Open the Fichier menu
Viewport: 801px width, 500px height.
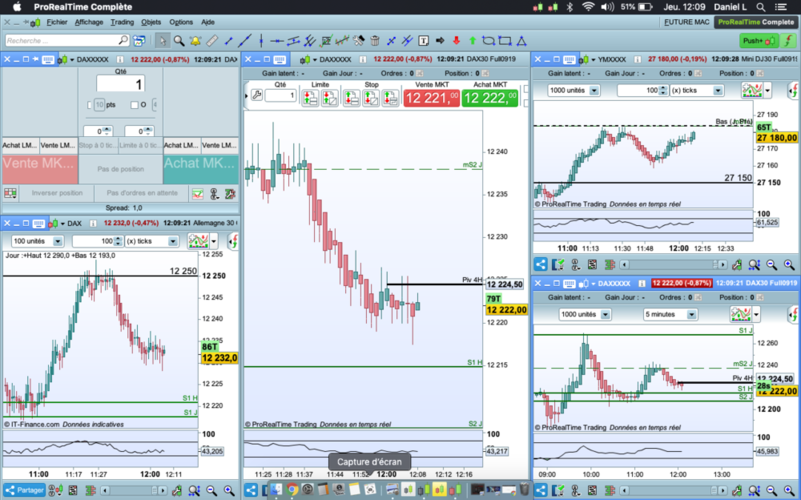tap(57, 22)
